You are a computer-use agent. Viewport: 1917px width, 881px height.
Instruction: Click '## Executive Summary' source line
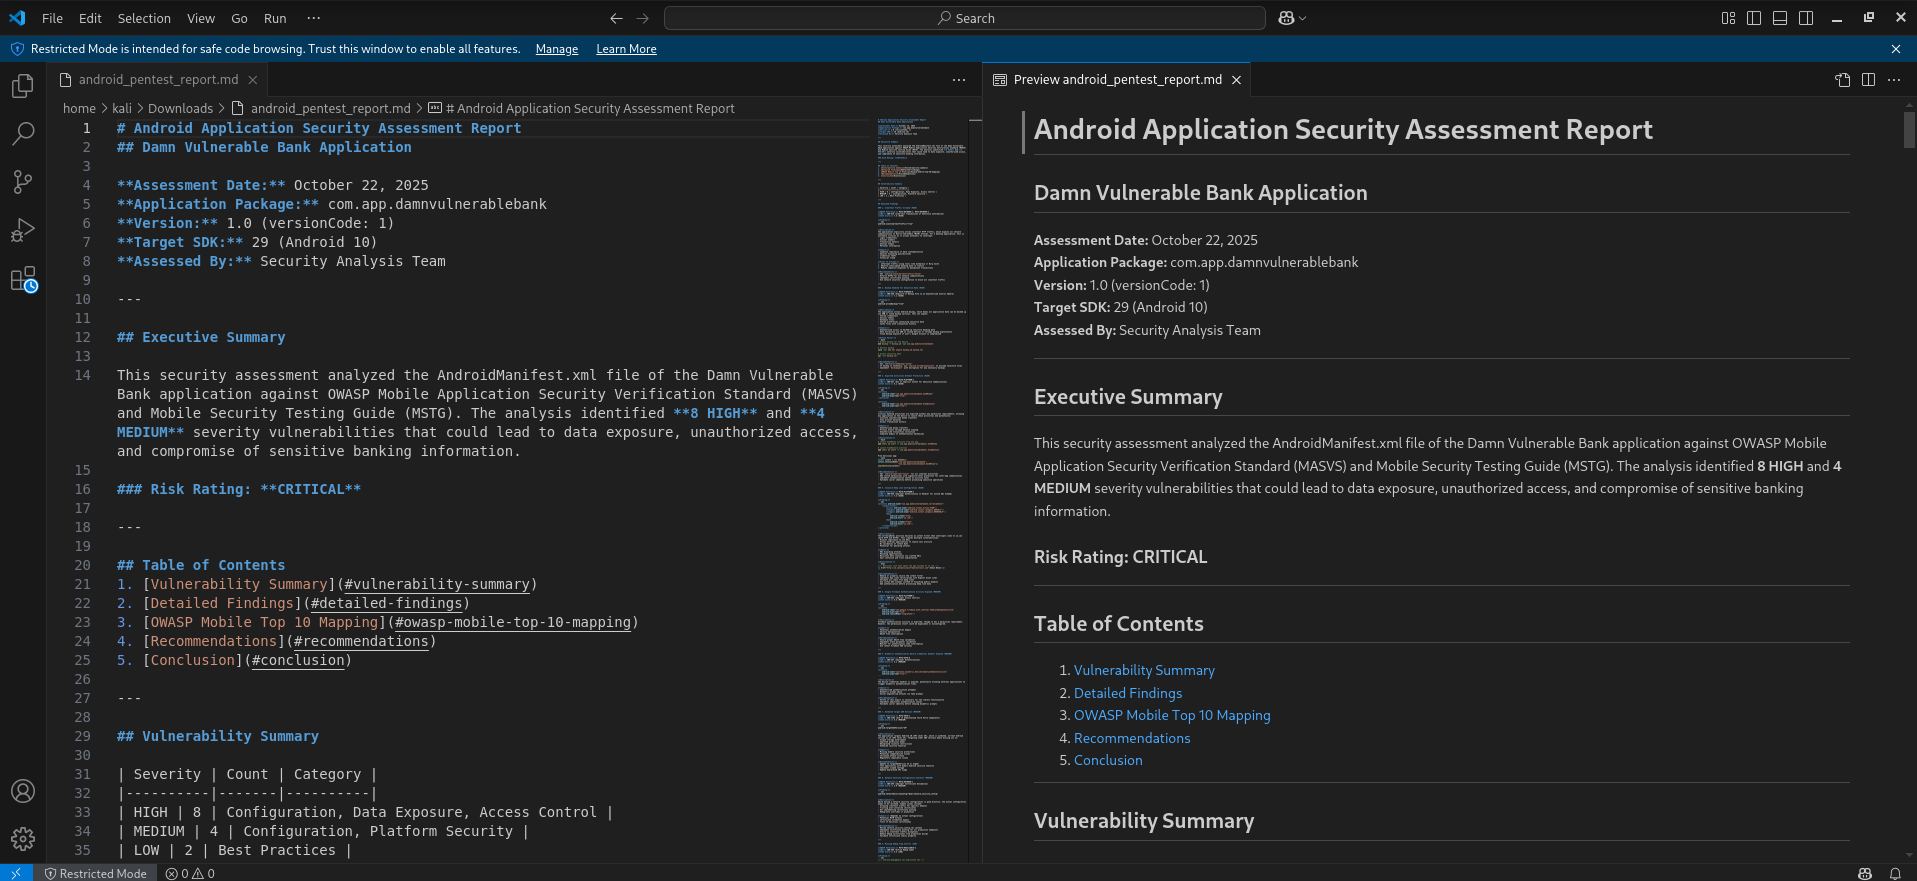(201, 337)
